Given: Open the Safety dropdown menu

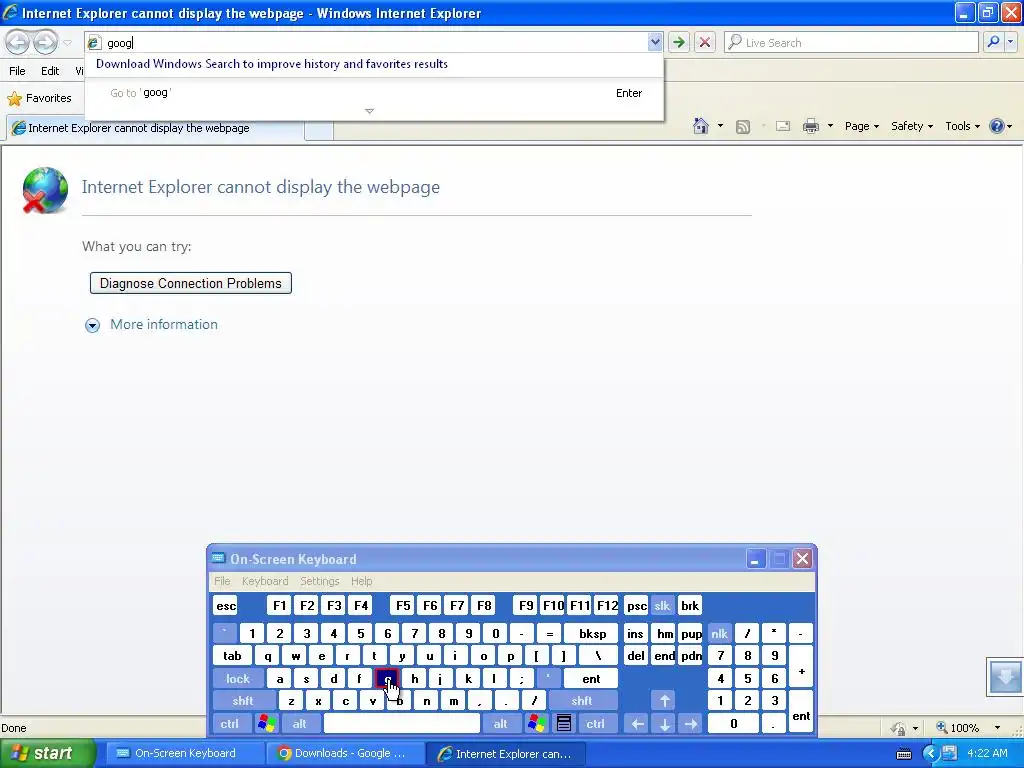Looking at the screenshot, I should pos(912,126).
